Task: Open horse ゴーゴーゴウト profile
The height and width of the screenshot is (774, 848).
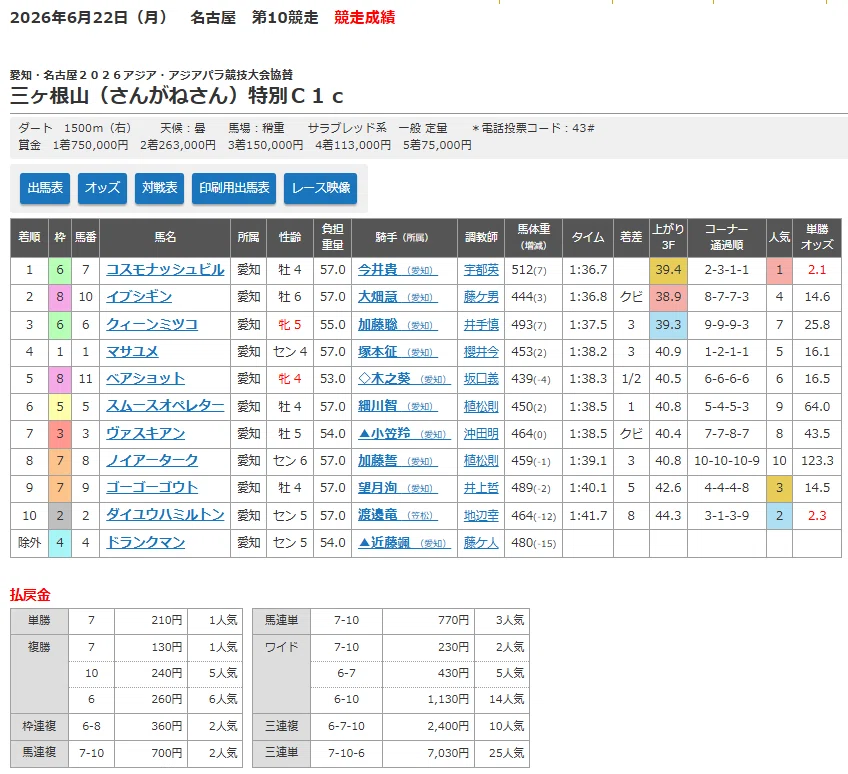Action: click(x=152, y=488)
